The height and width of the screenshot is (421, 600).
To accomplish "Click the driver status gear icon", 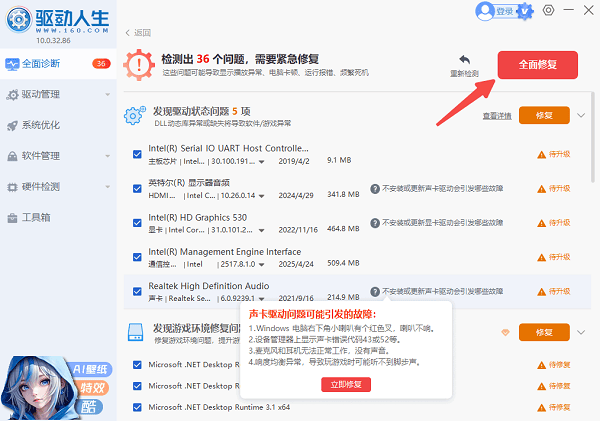I will pyautogui.click(x=135, y=115).
